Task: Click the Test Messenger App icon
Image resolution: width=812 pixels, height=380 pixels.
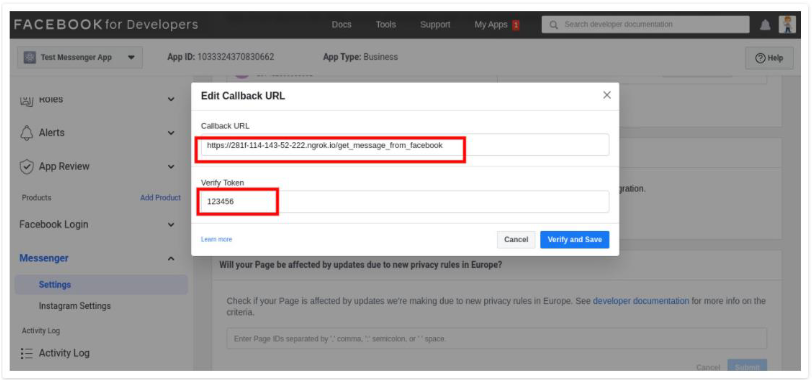Action: coord(30,57)
